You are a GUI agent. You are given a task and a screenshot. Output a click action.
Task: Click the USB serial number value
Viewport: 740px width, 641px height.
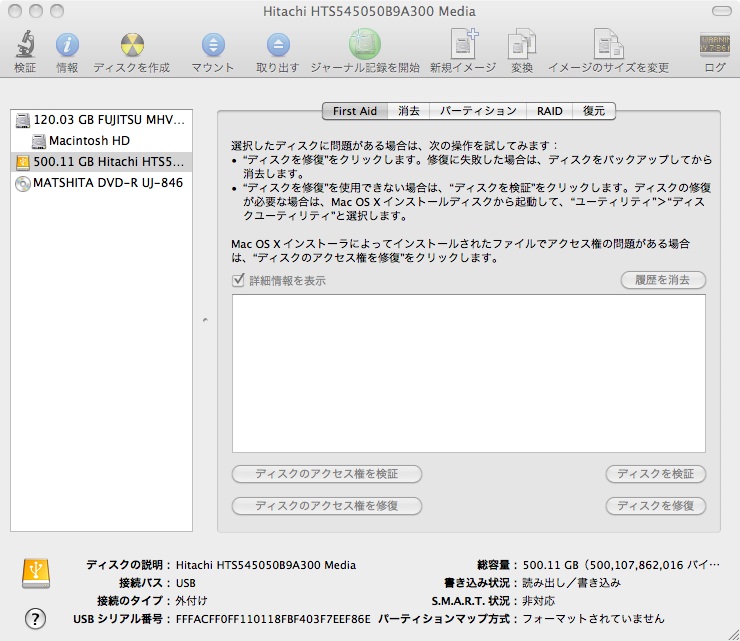click(x=273, y=619)
